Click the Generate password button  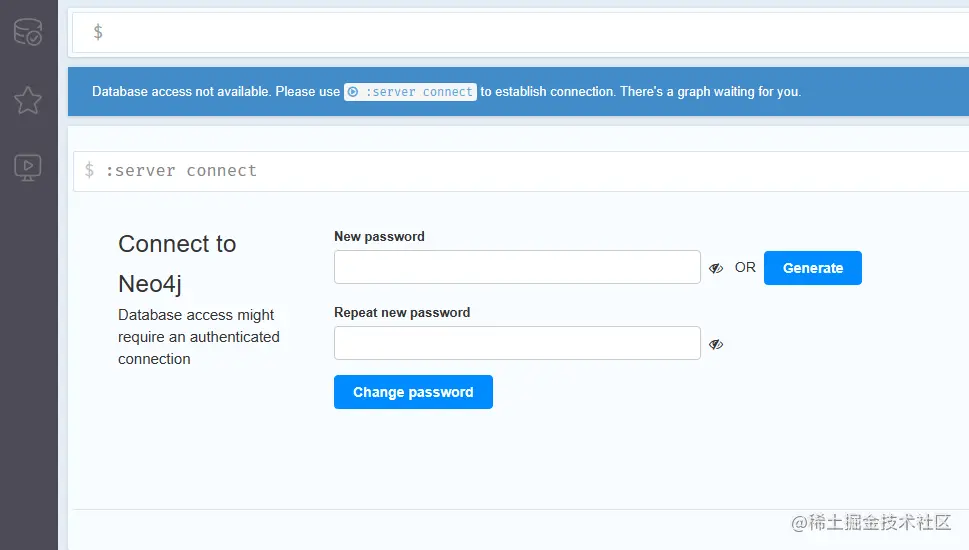pyautogui.click(x=813, y=268)
